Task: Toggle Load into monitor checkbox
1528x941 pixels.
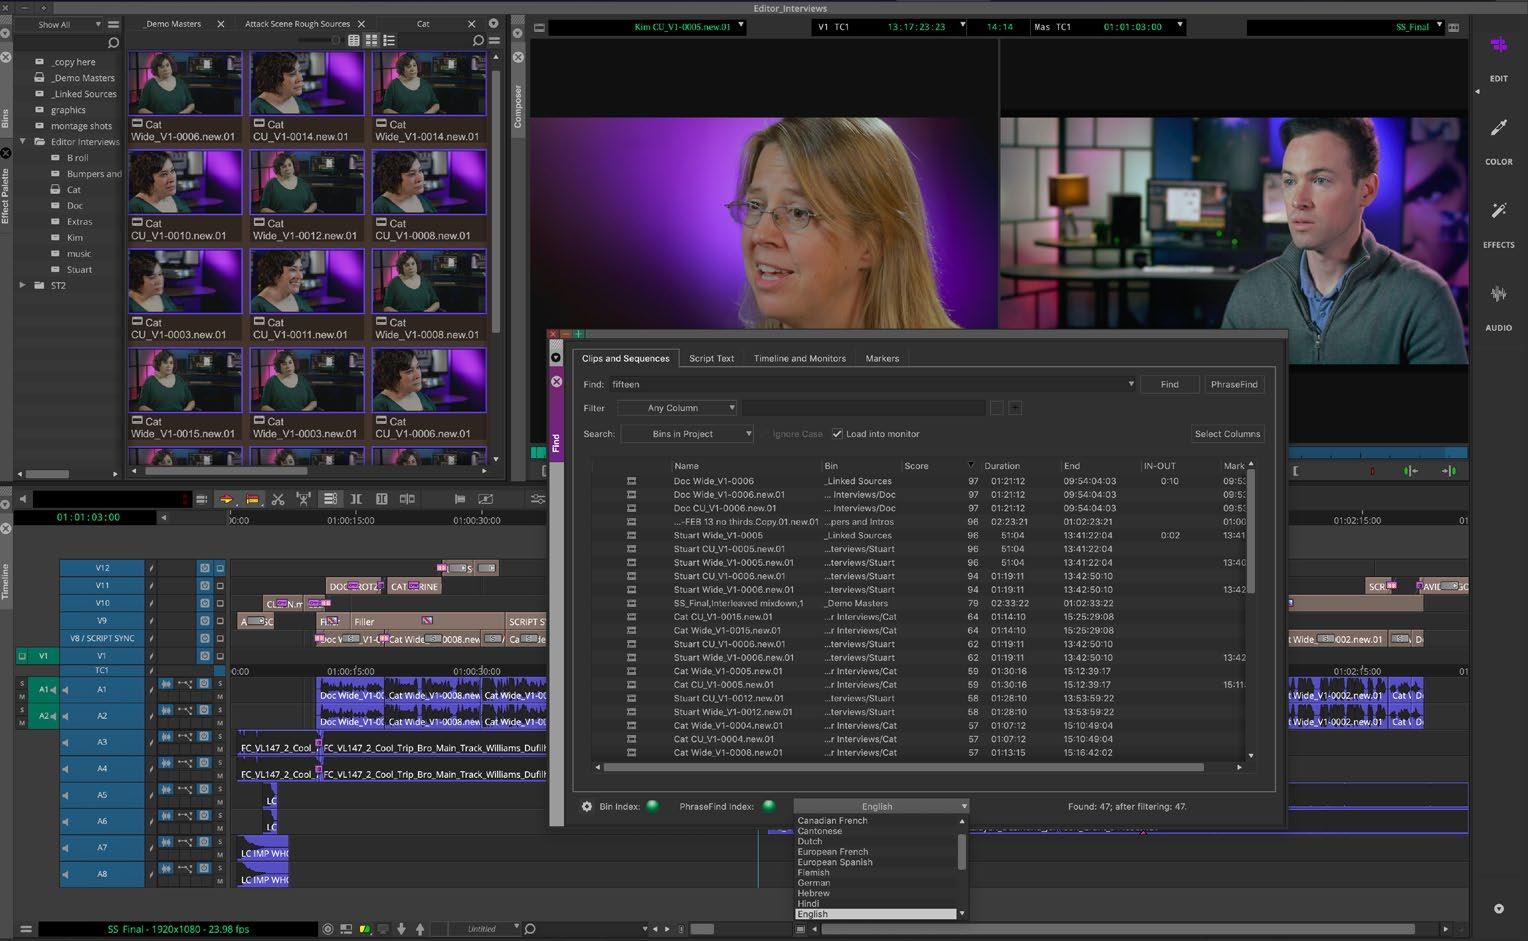Action: click(837, 434)
